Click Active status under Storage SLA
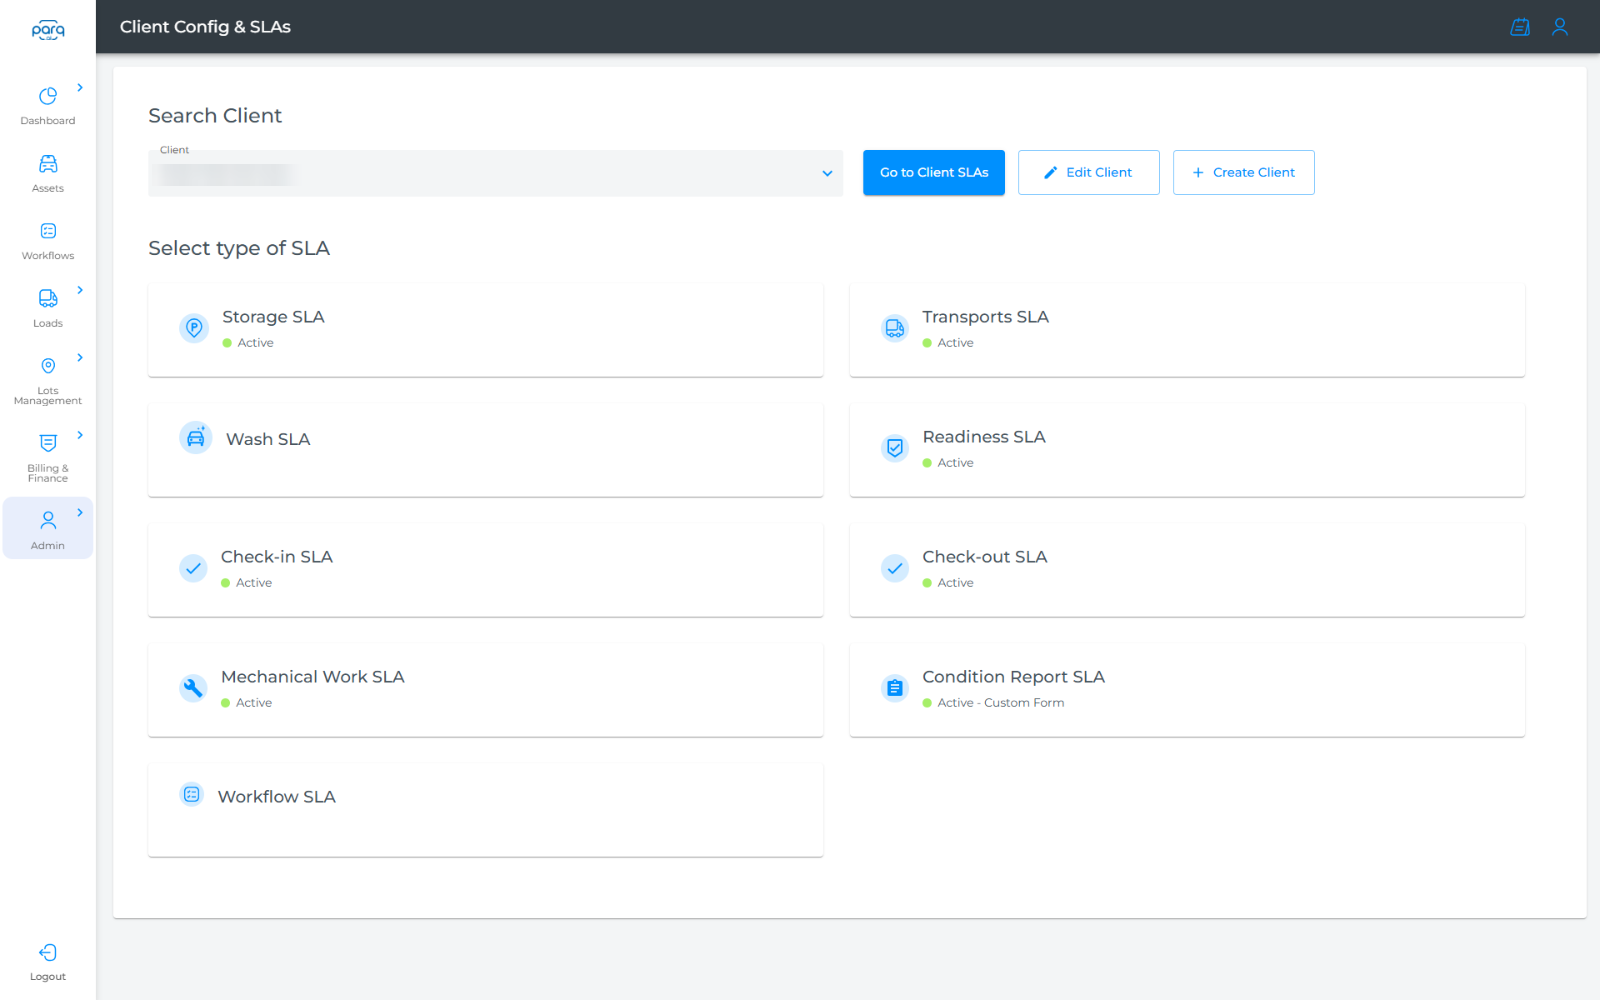 pyautogui.click(x=255, y=343)
